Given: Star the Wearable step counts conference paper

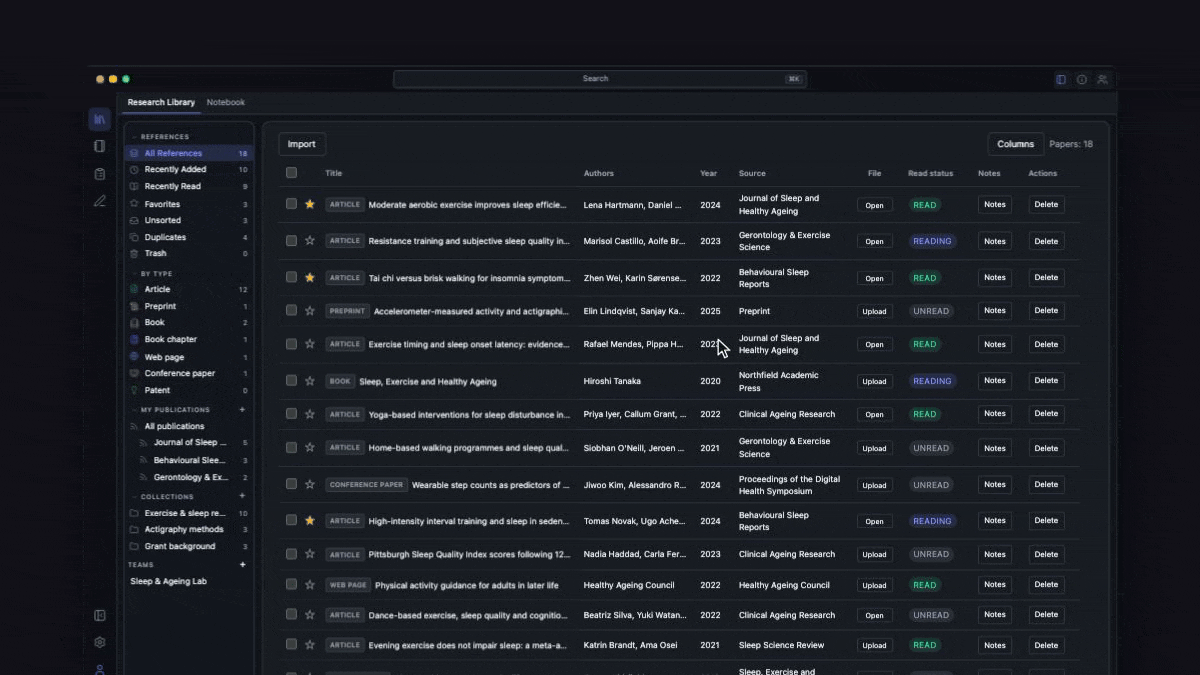Looking at the screenshot, I should pyautogui.click(x=310, y=484).
